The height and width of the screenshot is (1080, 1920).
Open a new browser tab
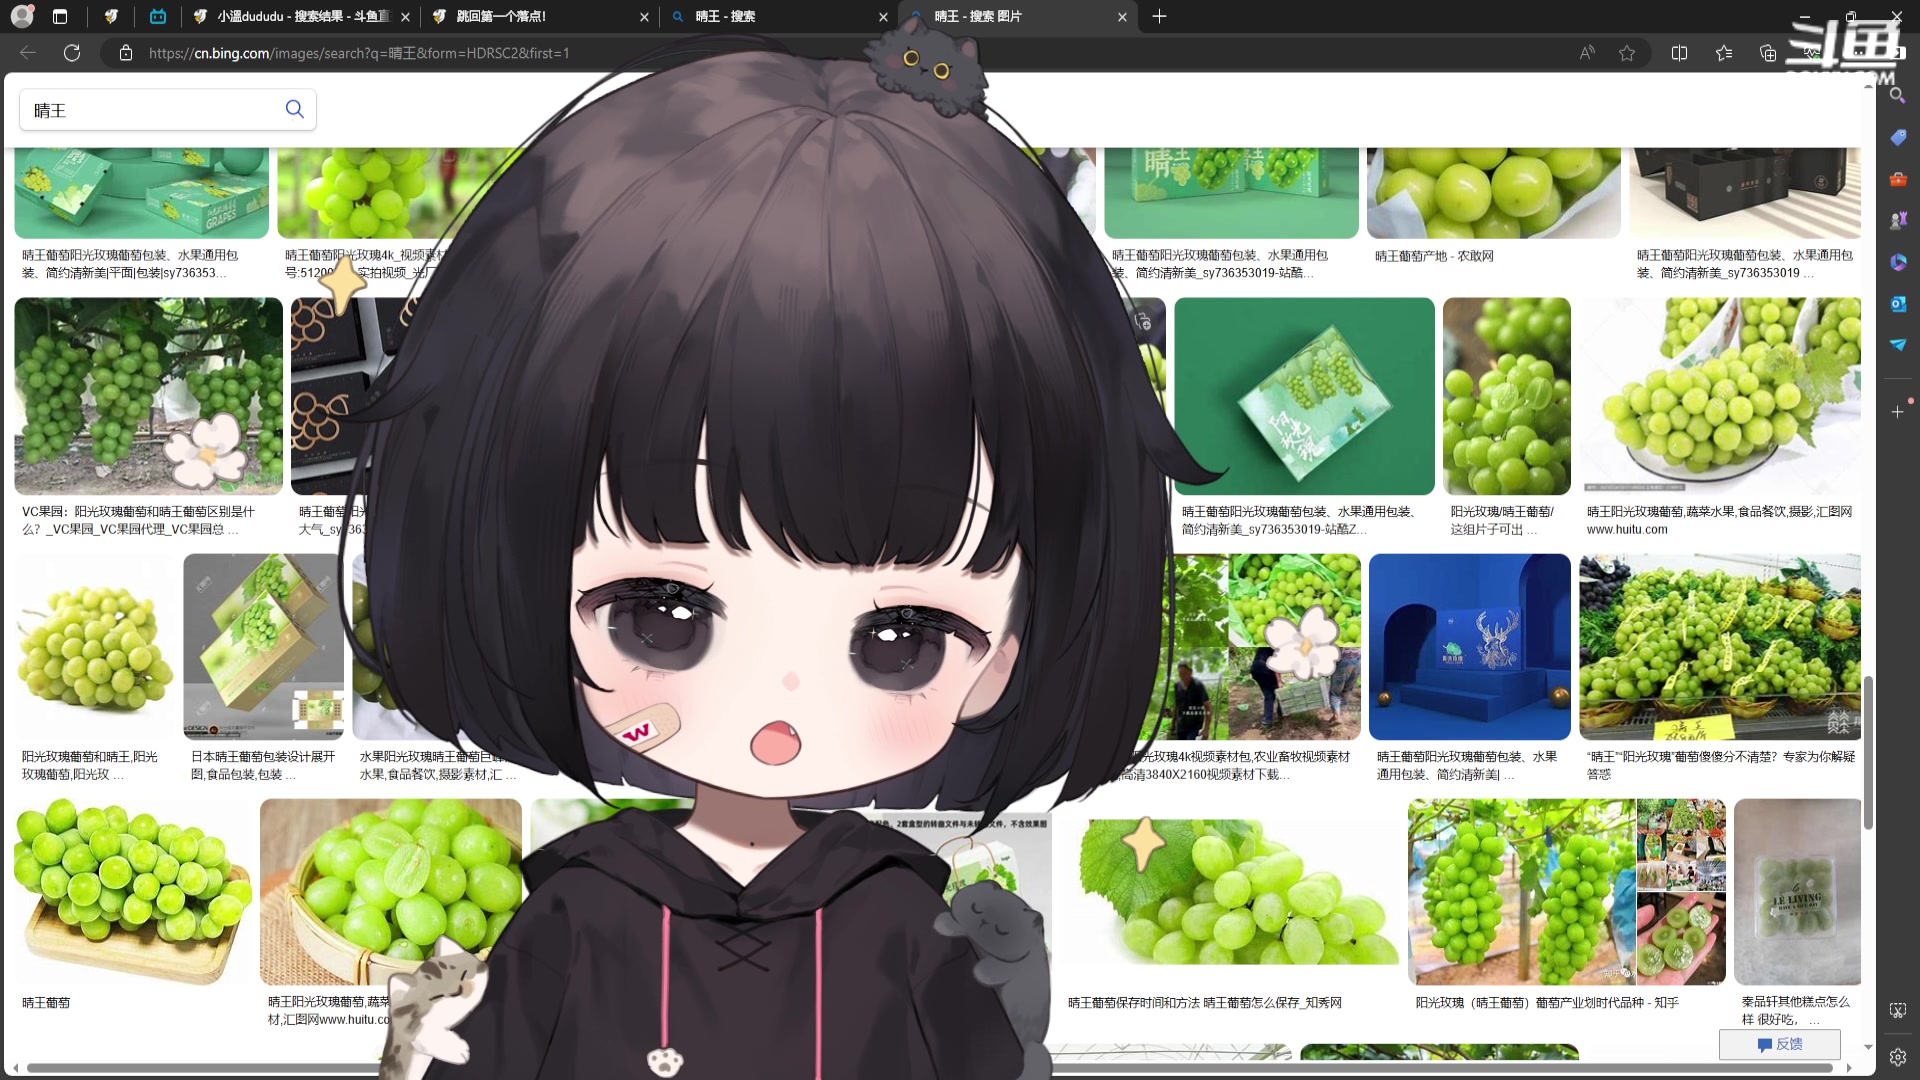(1159, 16)
